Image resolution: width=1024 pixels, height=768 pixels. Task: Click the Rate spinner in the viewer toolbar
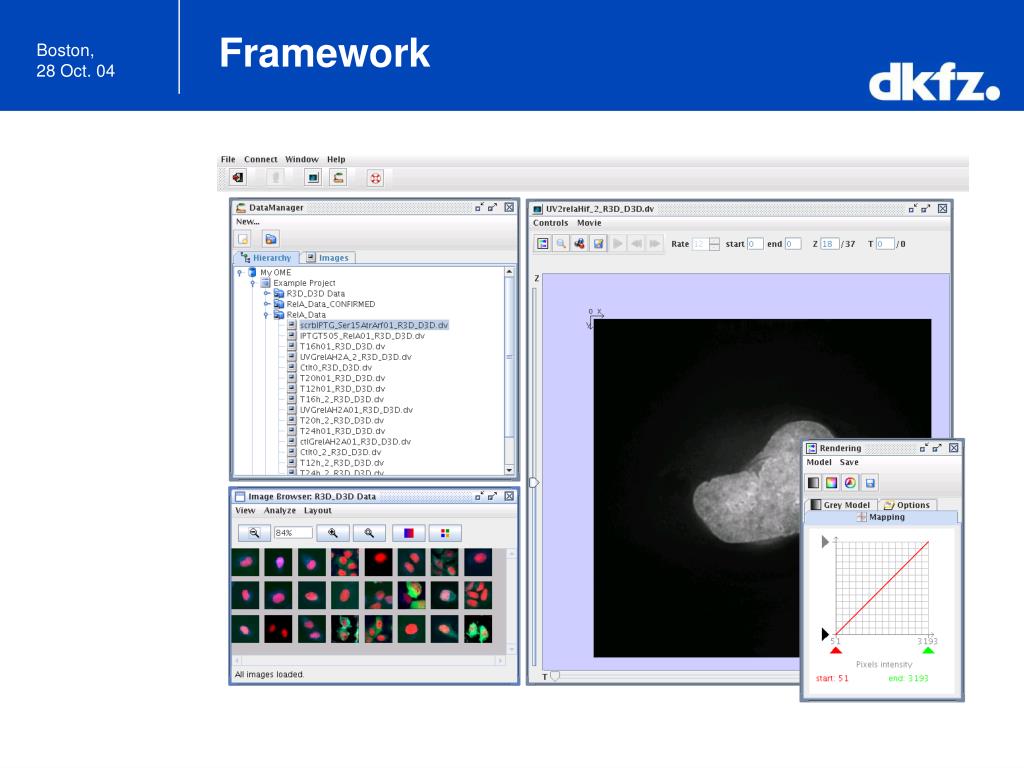coord(706,244)
